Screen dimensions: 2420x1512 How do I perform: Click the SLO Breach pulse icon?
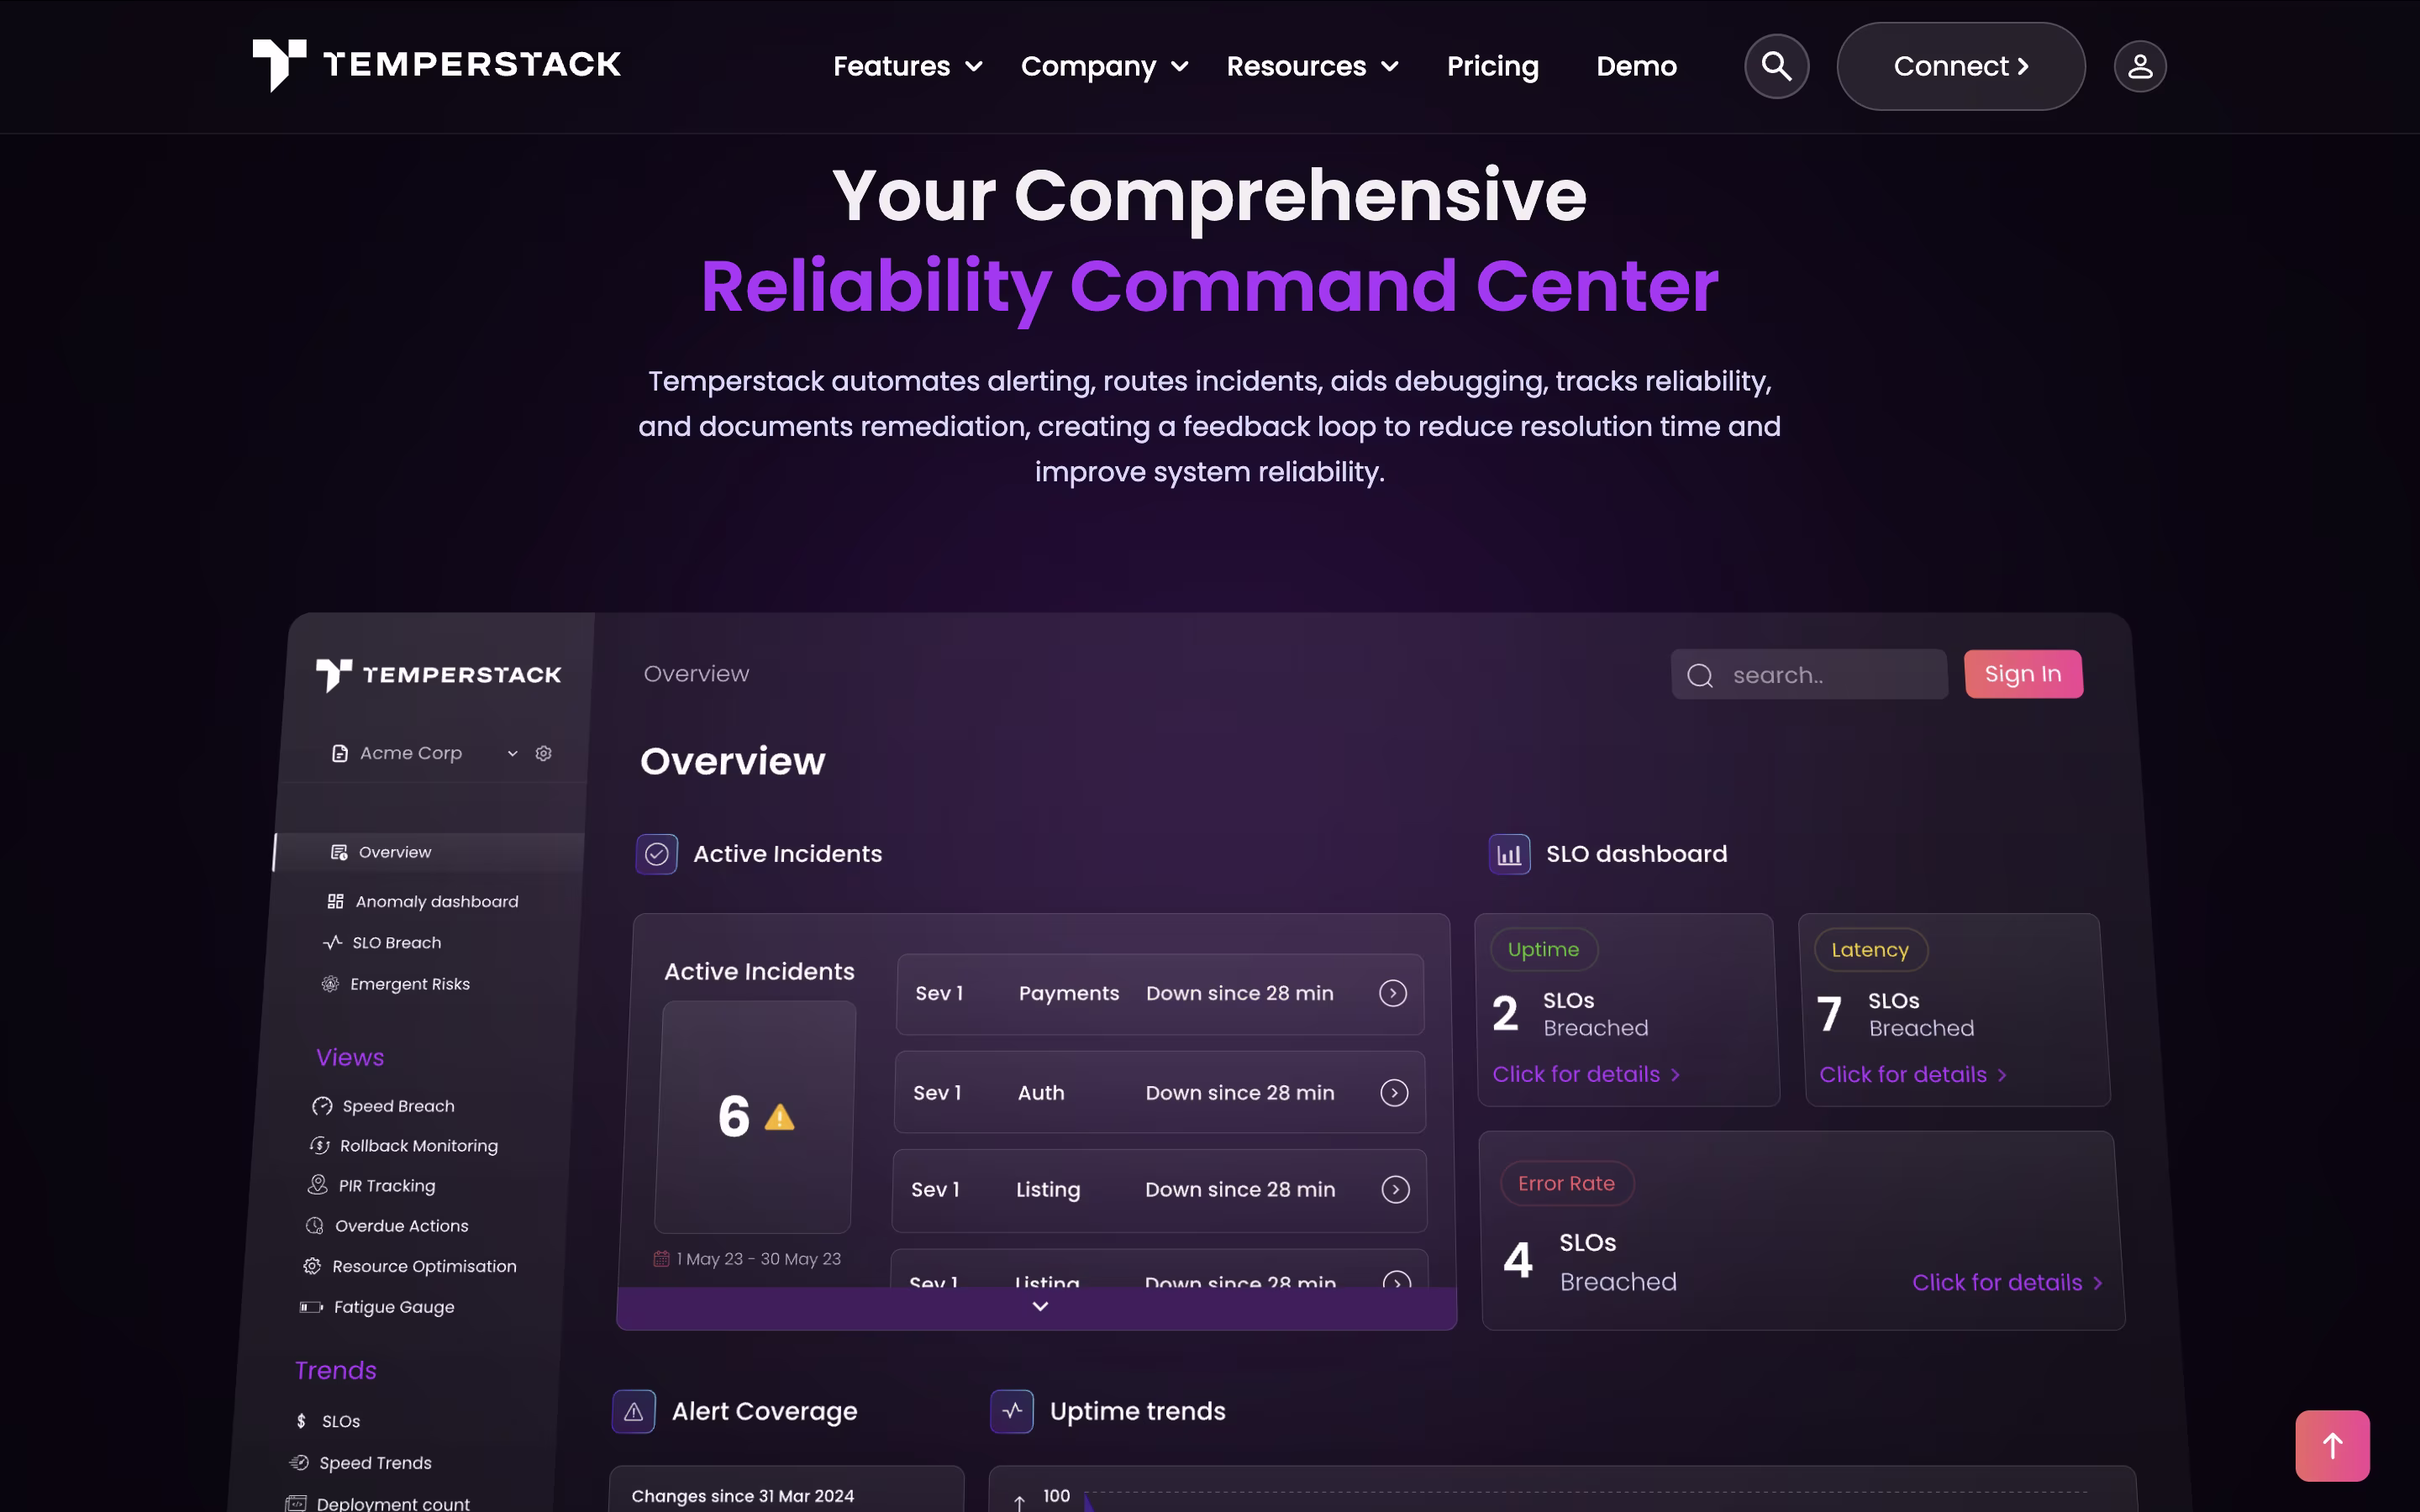pos(333,943)
